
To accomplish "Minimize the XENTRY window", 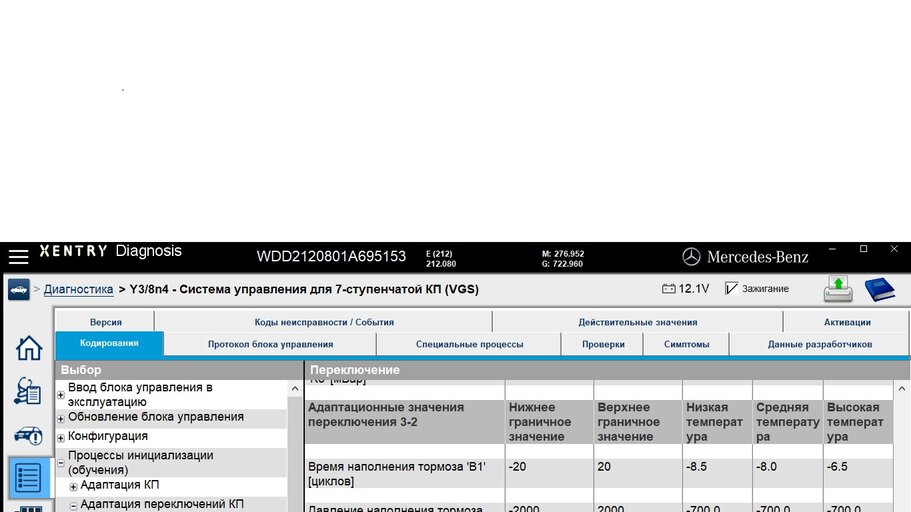I will [x=833, y=249].
